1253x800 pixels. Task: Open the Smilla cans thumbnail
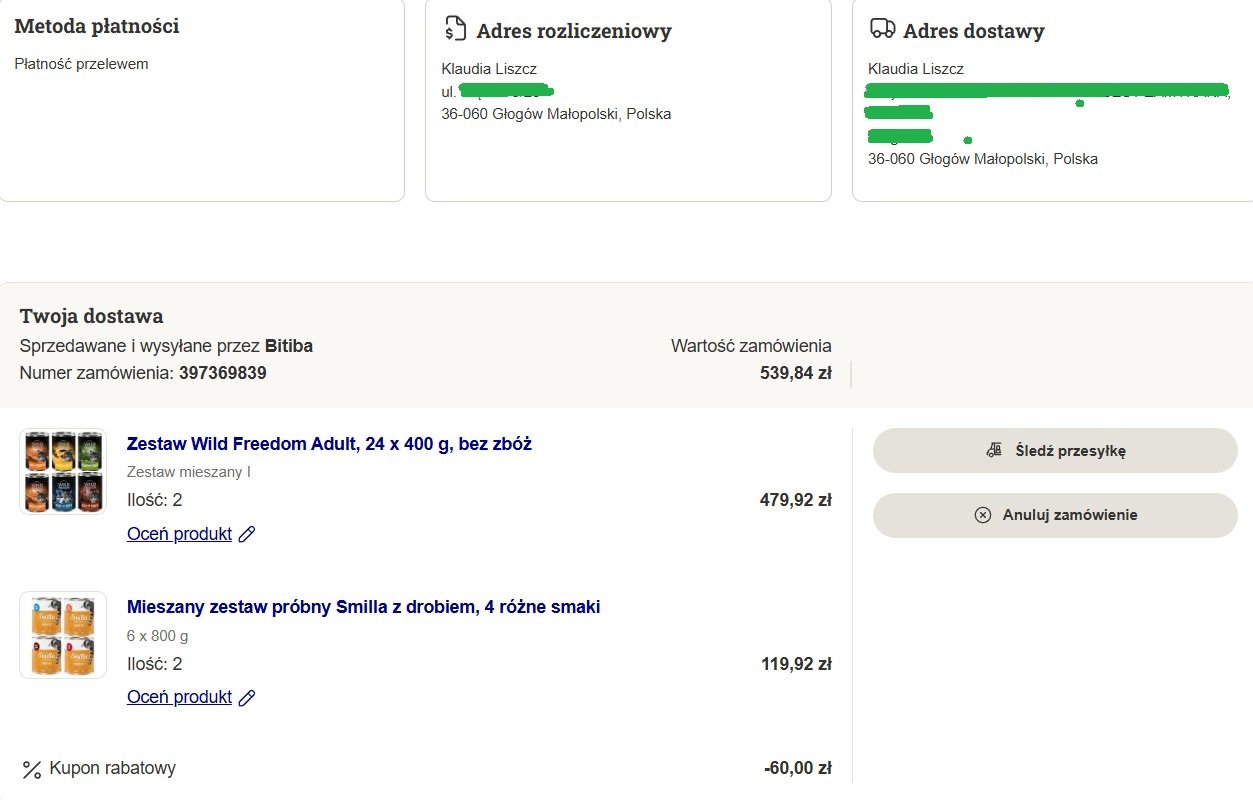pyautogui.click(x=63, y=635)
